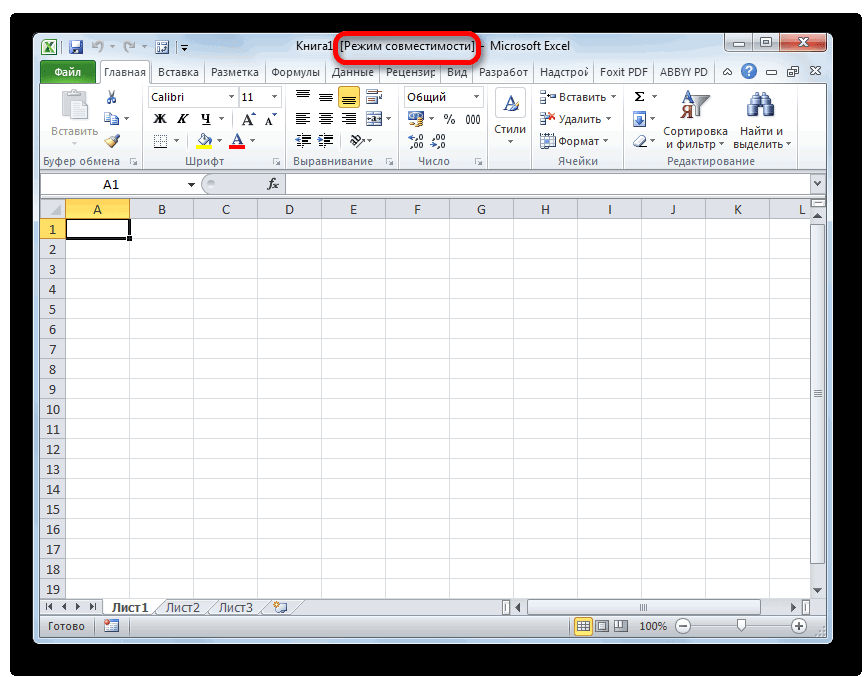Click the green Файл button
Viewport: 866px width, 677px height.
coord(67,72)
